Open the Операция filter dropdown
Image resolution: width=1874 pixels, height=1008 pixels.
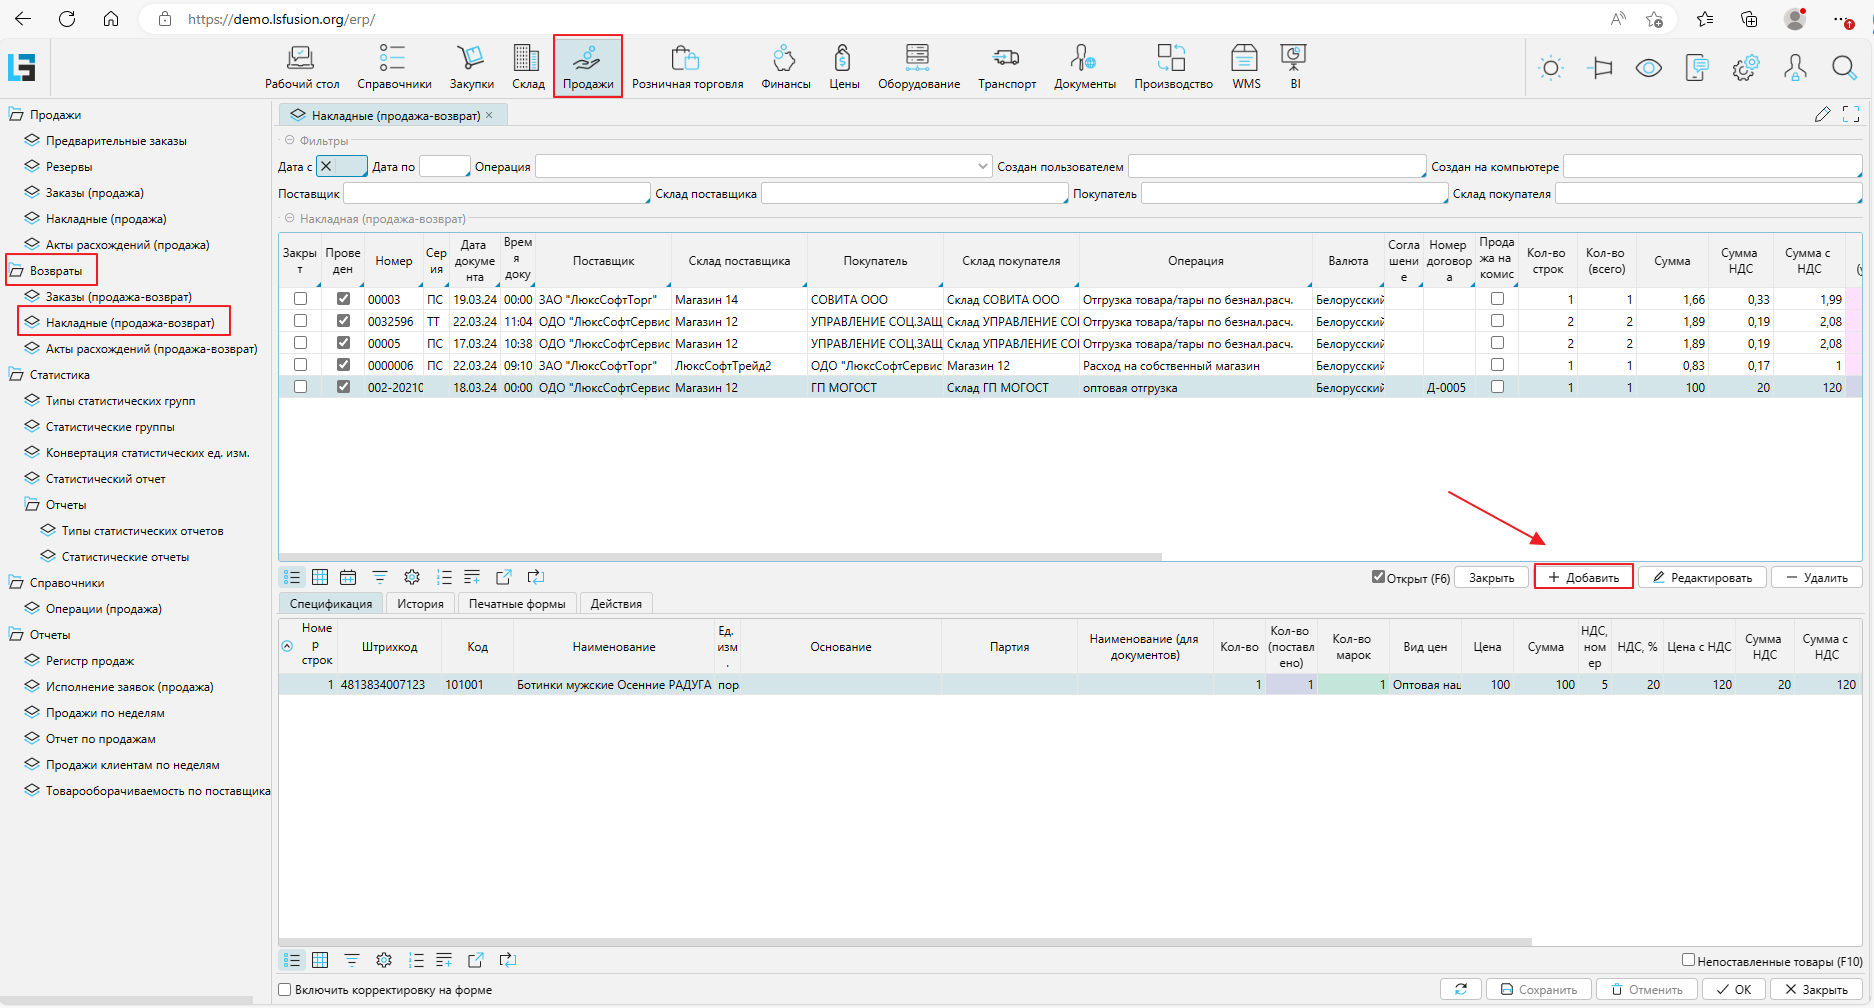[x=982, y=167]
